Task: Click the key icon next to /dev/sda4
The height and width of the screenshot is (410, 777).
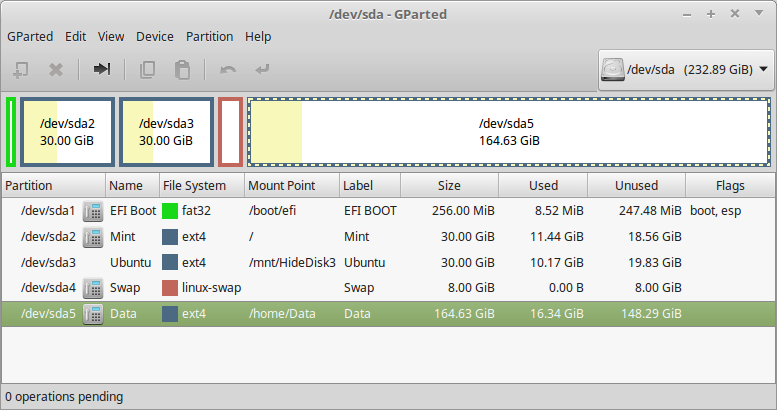Action: point(93,288)
